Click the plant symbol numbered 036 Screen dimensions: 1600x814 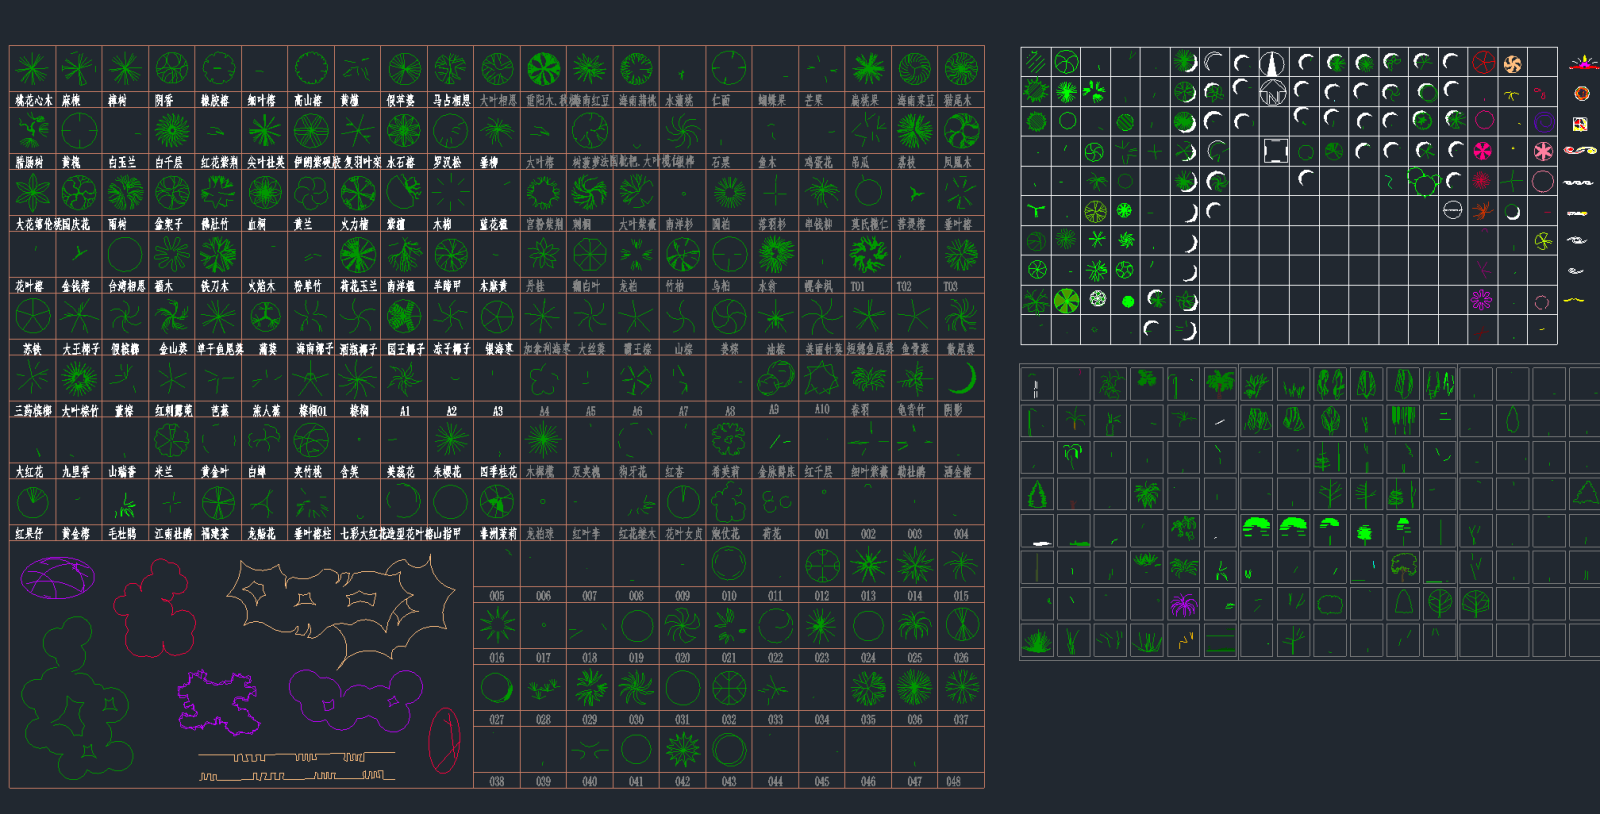pyautogui.click(x=914, y=689)
